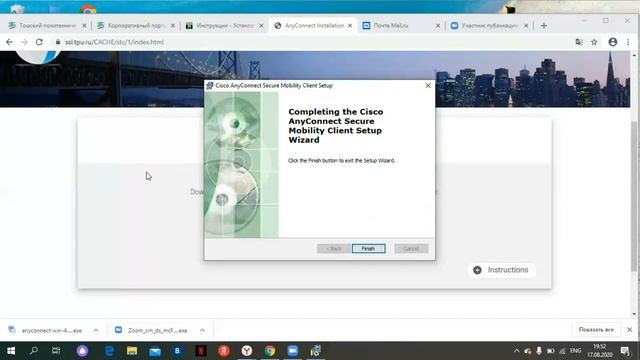
Task: Open network status in system tray
Action: click(562, 351)
